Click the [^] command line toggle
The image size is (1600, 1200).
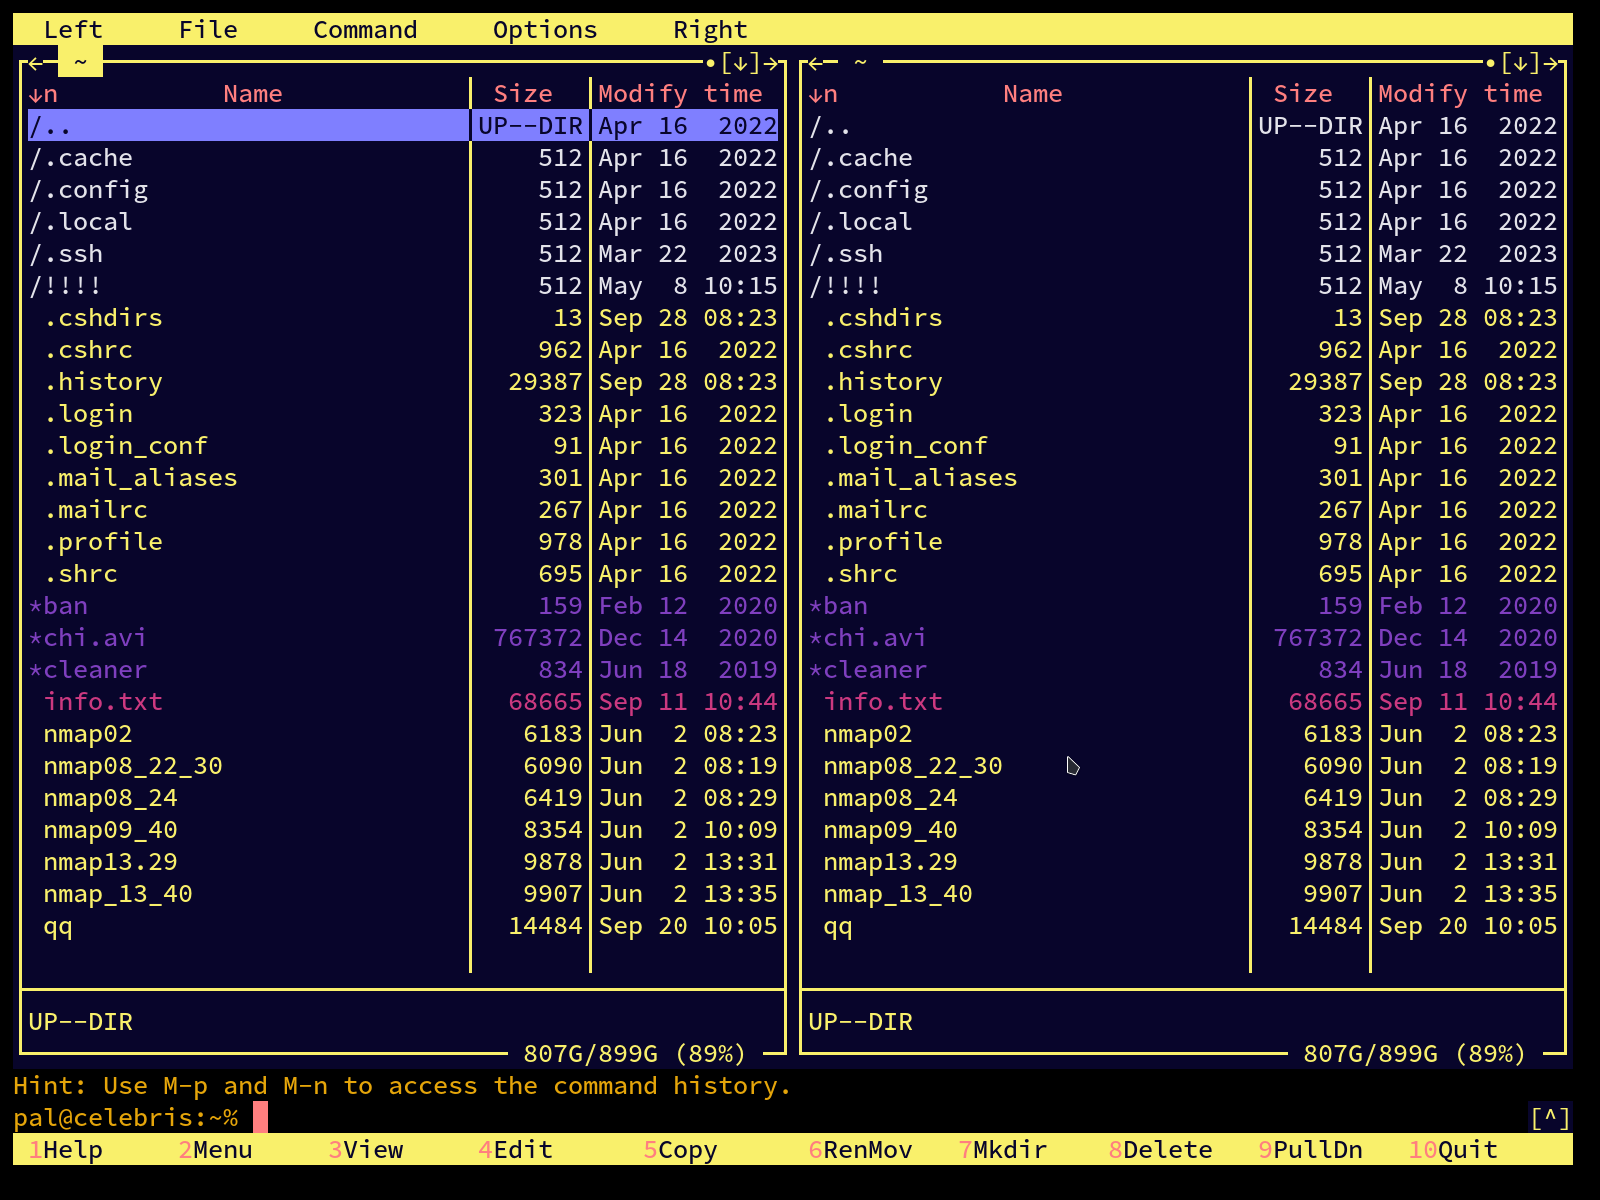(1550, 1118)
